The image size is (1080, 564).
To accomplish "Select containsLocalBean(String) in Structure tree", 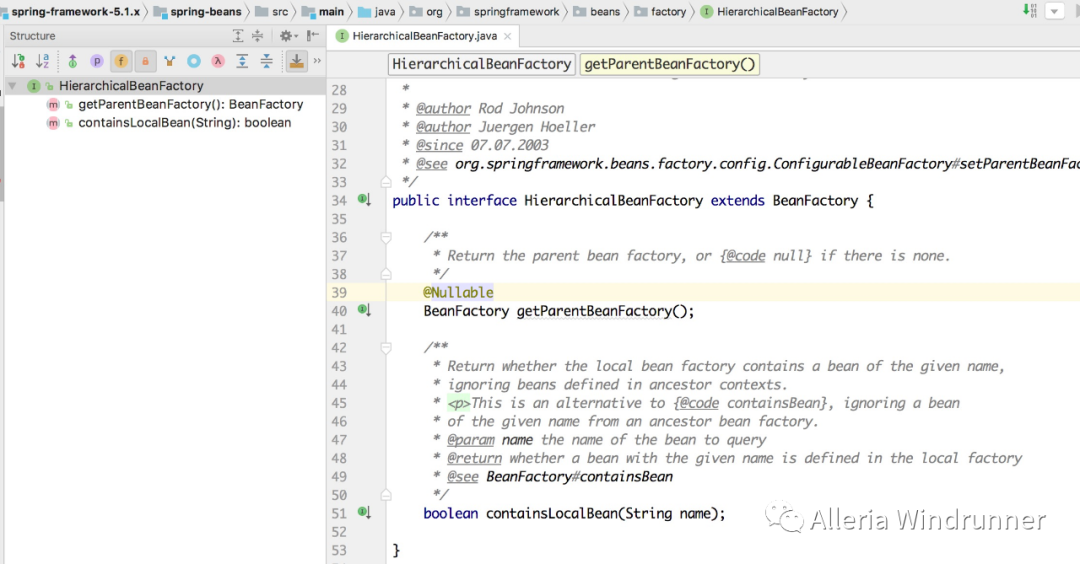I will 184,123.
